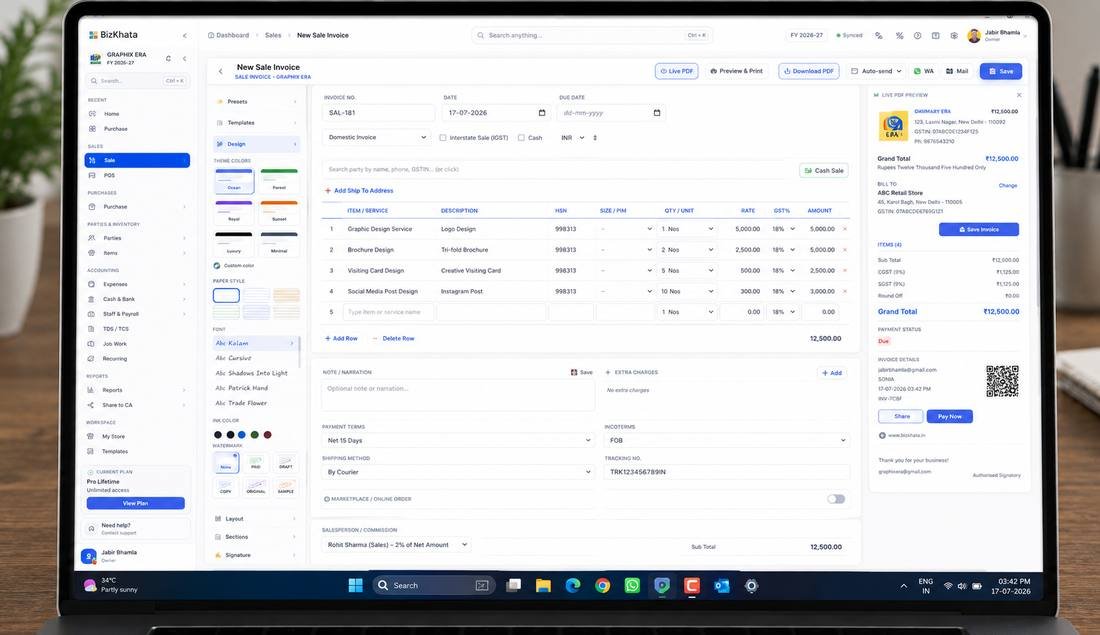Open Google Chrome from the taskbar
1100x635 pixels.
click(603, 585)
